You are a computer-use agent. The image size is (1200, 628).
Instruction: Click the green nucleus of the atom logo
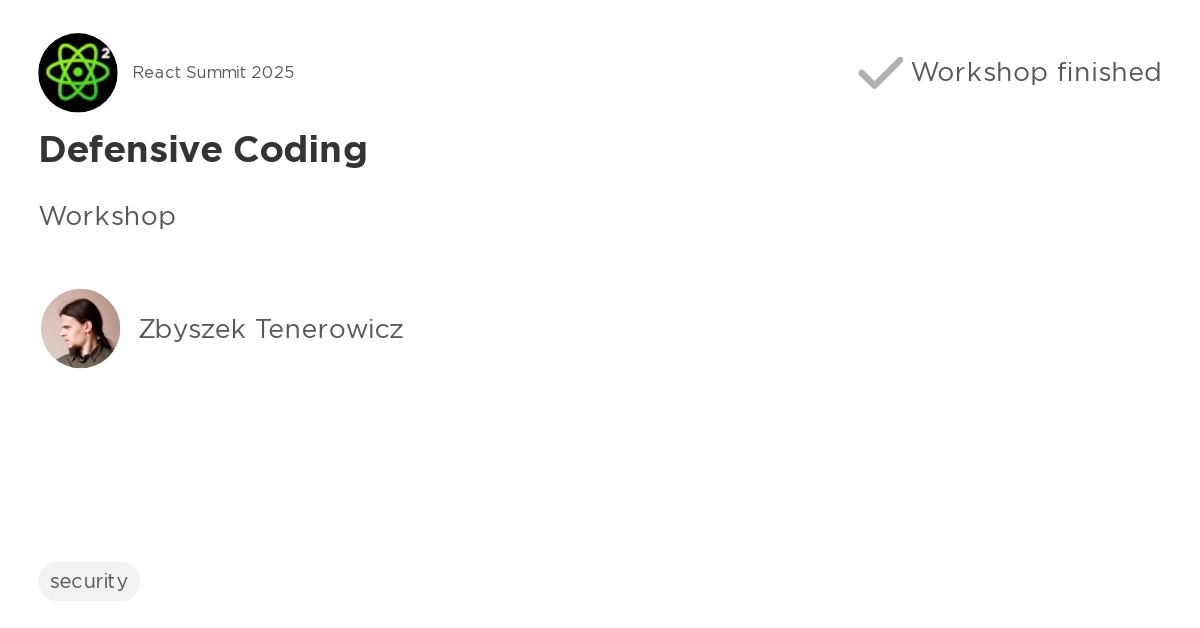77,74
